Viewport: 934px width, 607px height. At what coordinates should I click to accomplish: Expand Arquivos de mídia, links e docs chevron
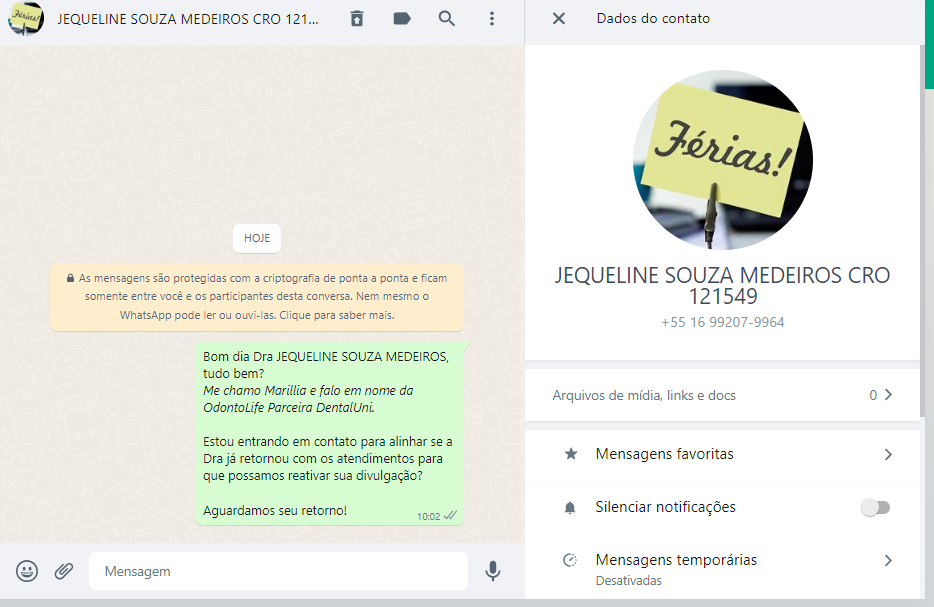coord(888,395)
